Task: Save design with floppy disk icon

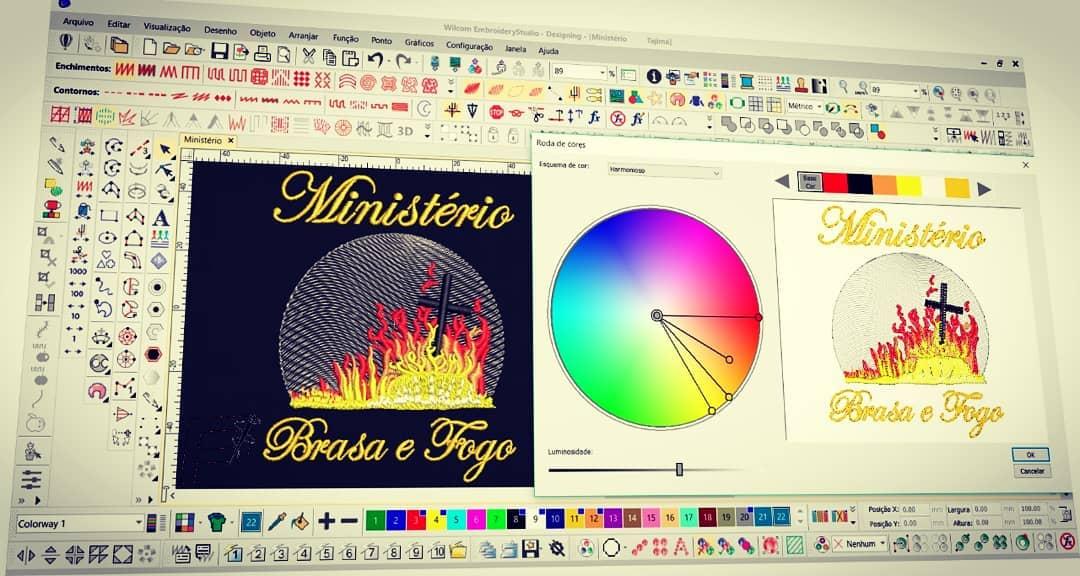Action: point(220,50)
